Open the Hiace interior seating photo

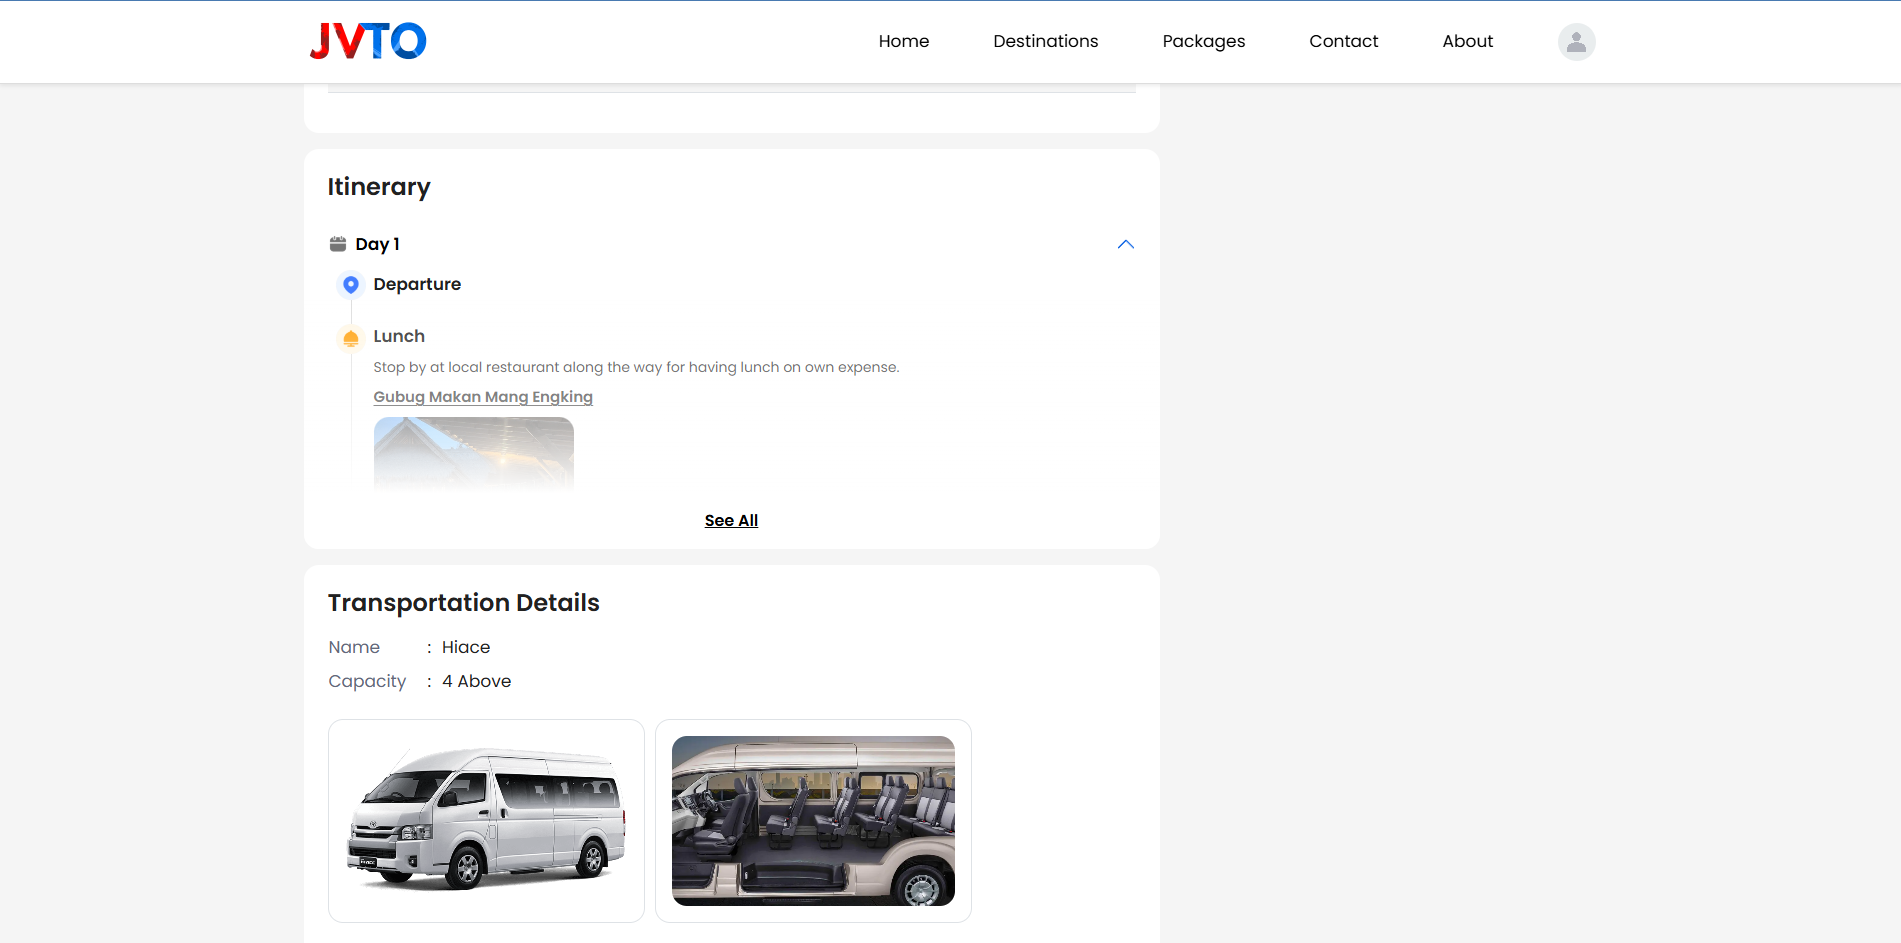point(813,820)
